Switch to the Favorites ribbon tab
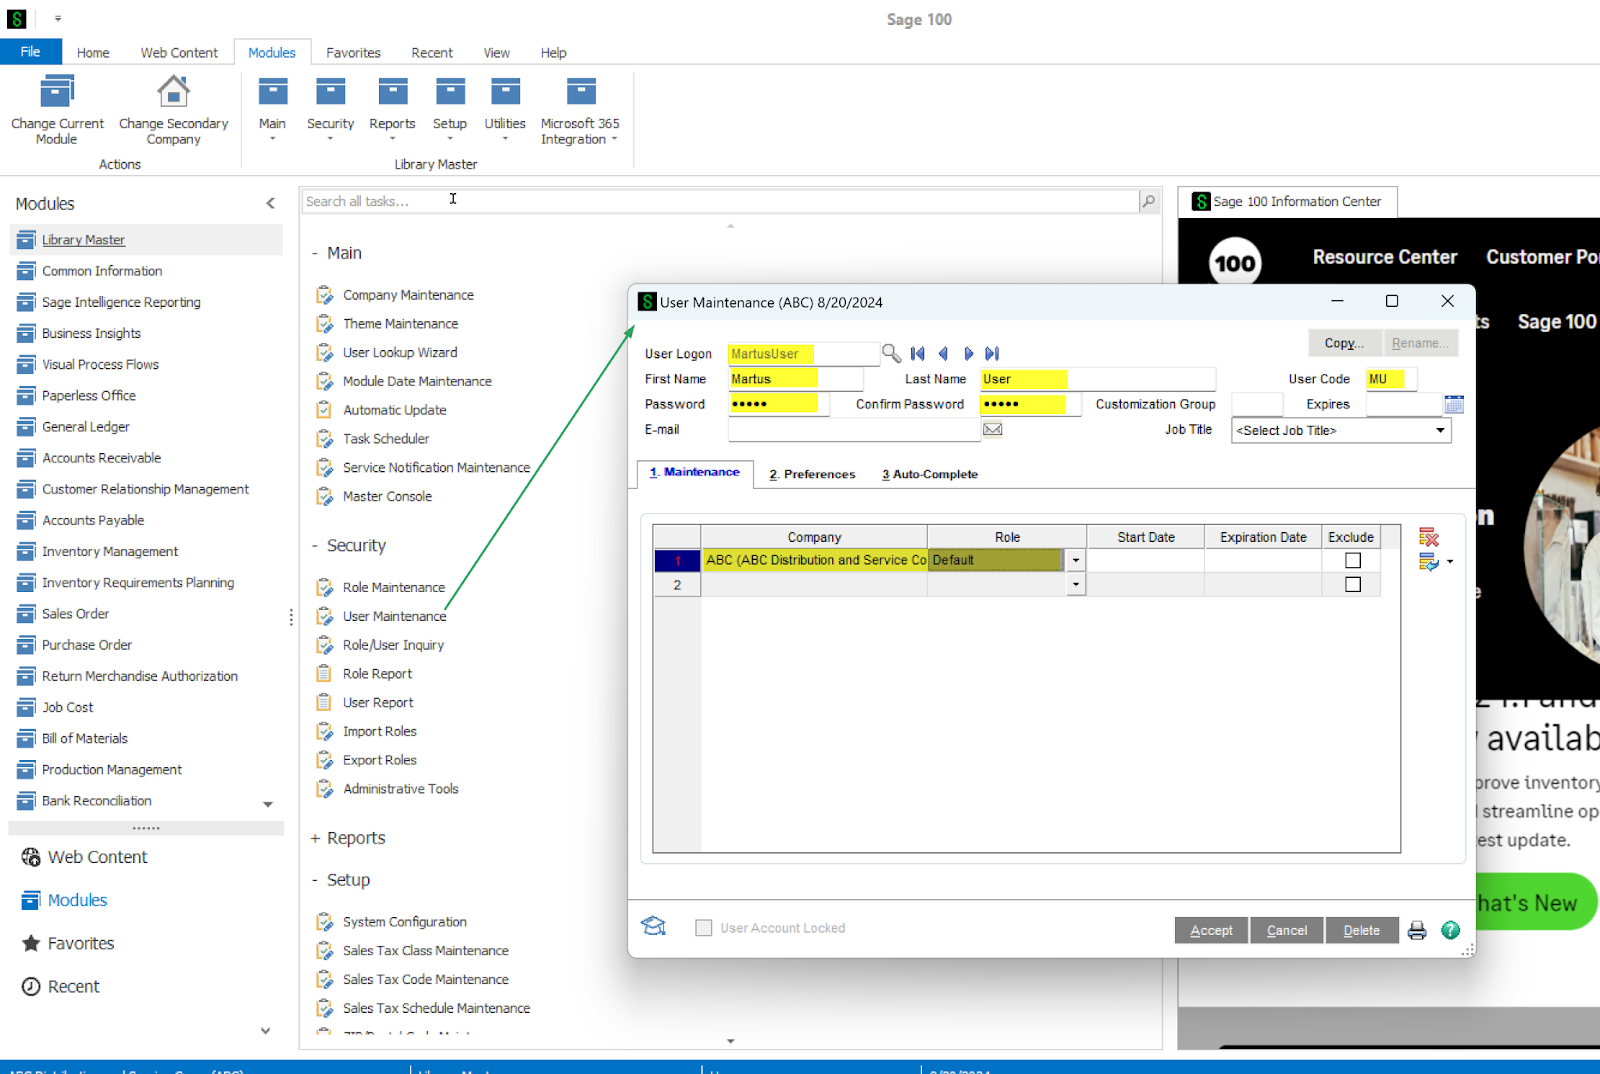 tap(353, 52)
